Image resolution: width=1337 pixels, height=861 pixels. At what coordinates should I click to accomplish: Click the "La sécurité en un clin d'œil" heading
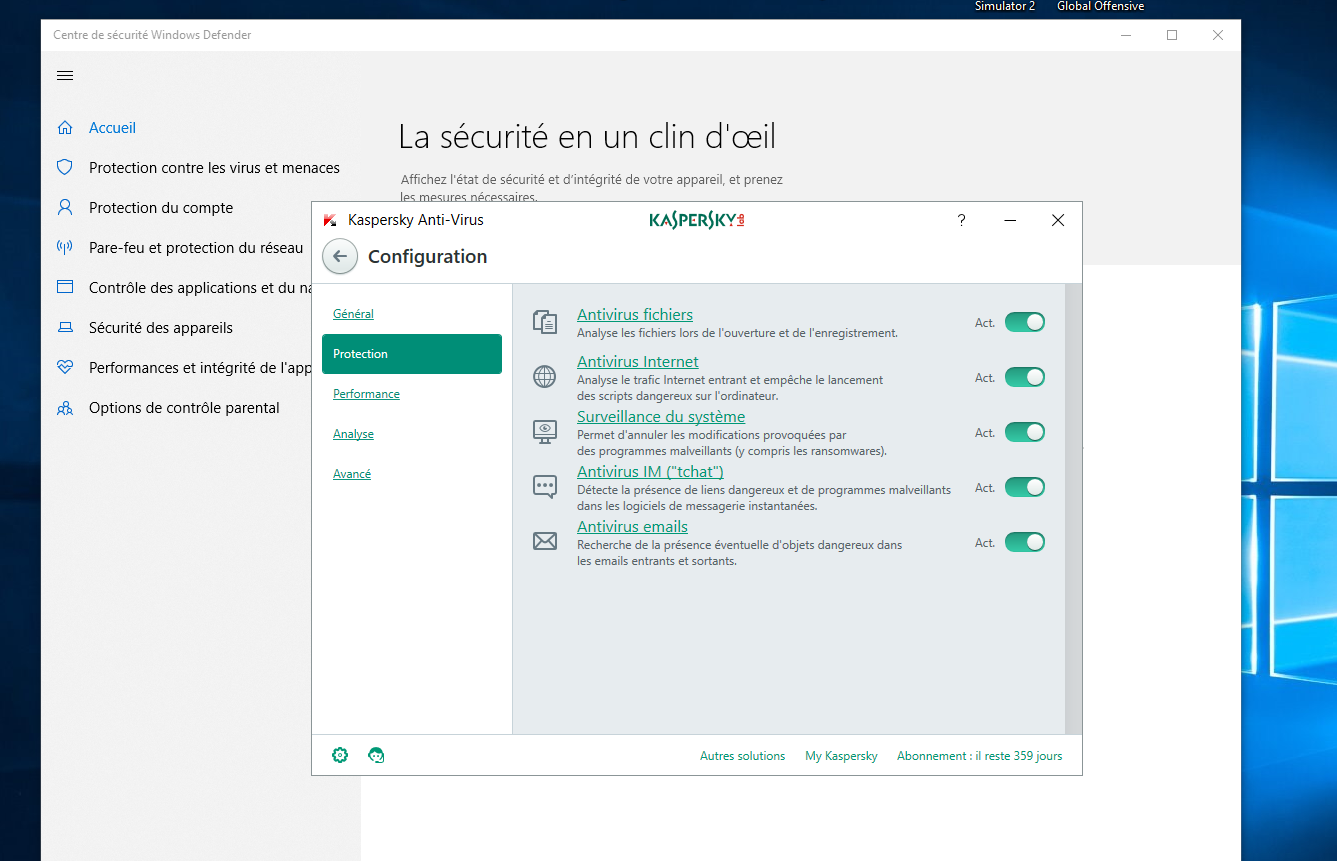(x=587, y=137)
